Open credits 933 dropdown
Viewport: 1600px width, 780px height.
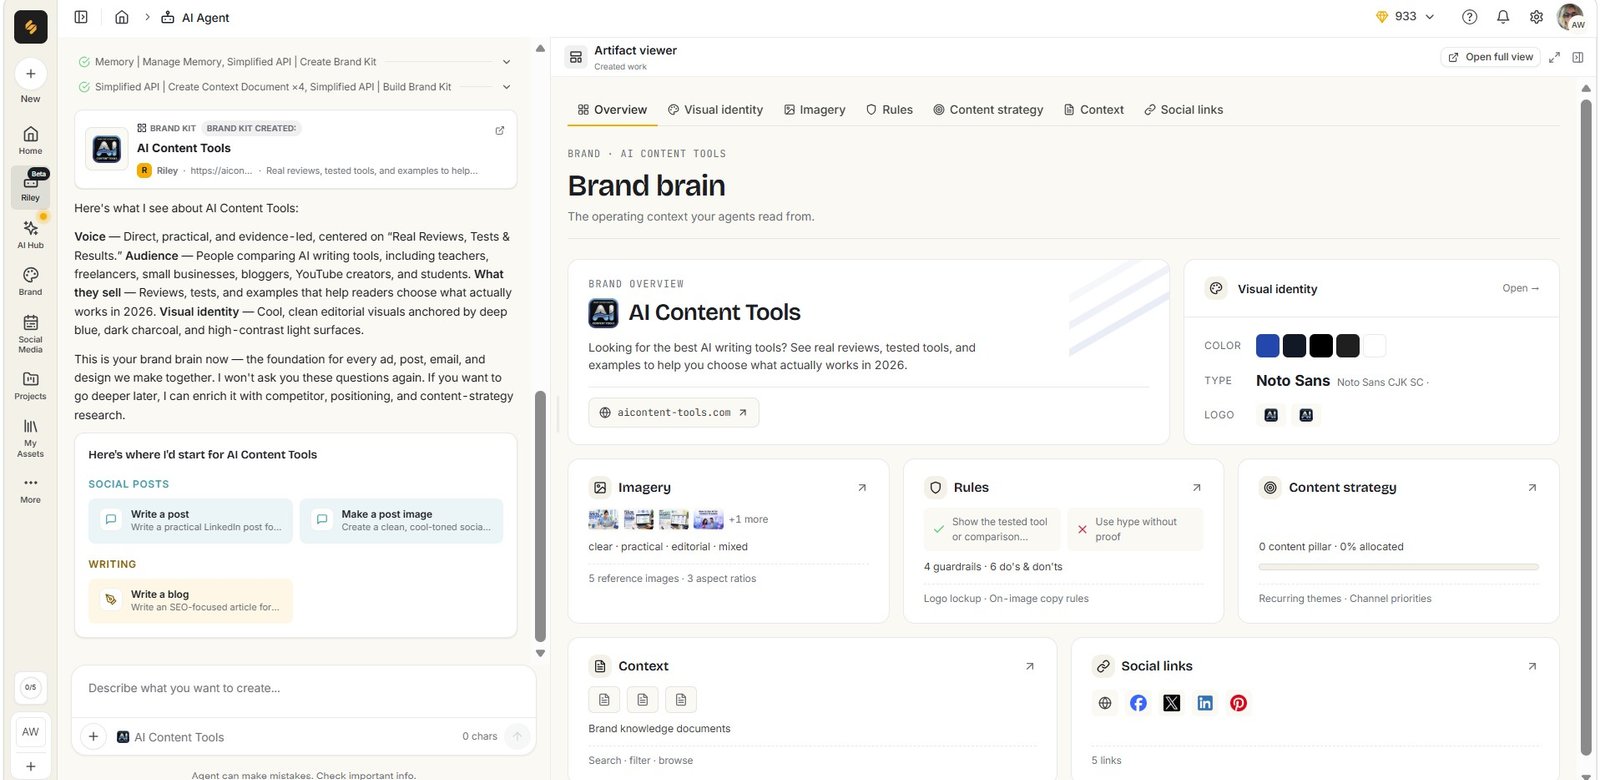pyautogui.click(x=1406, y=17)
